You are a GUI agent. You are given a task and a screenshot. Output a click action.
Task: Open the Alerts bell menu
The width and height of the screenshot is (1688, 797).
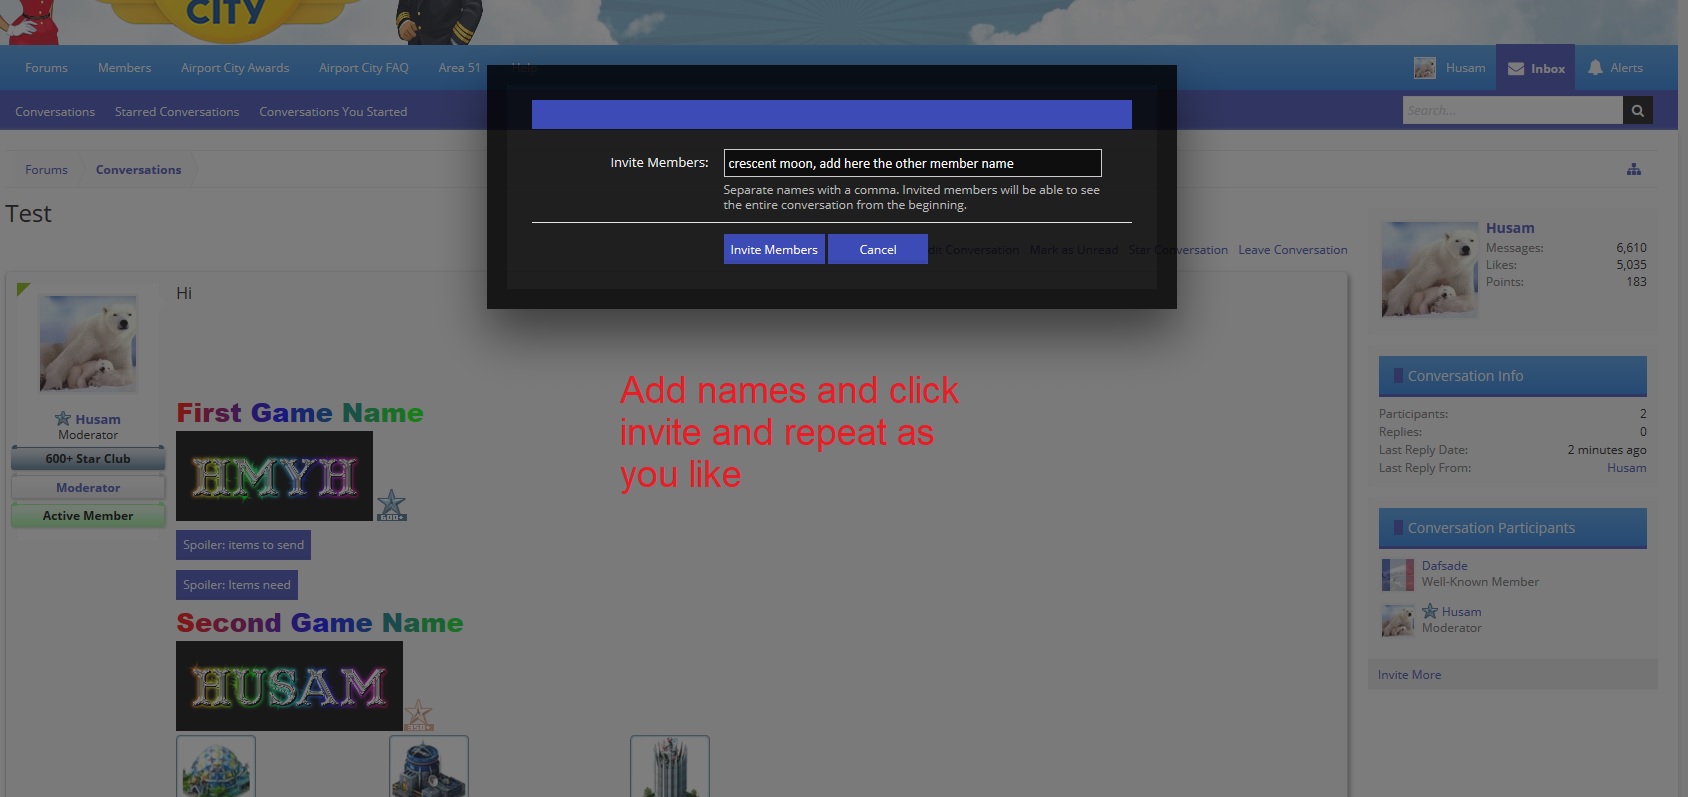(x=1615, y=68)
